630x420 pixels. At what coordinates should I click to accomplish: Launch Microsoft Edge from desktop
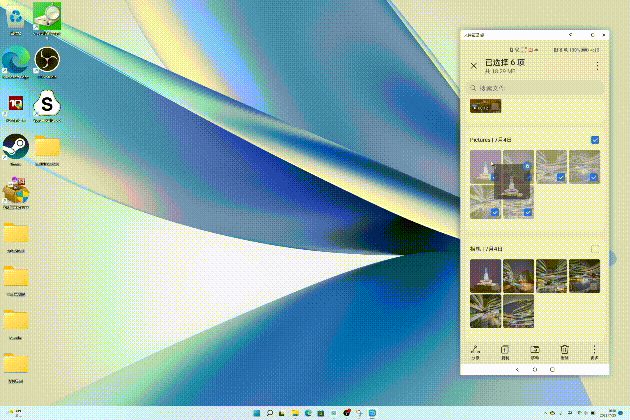[15, 60]
